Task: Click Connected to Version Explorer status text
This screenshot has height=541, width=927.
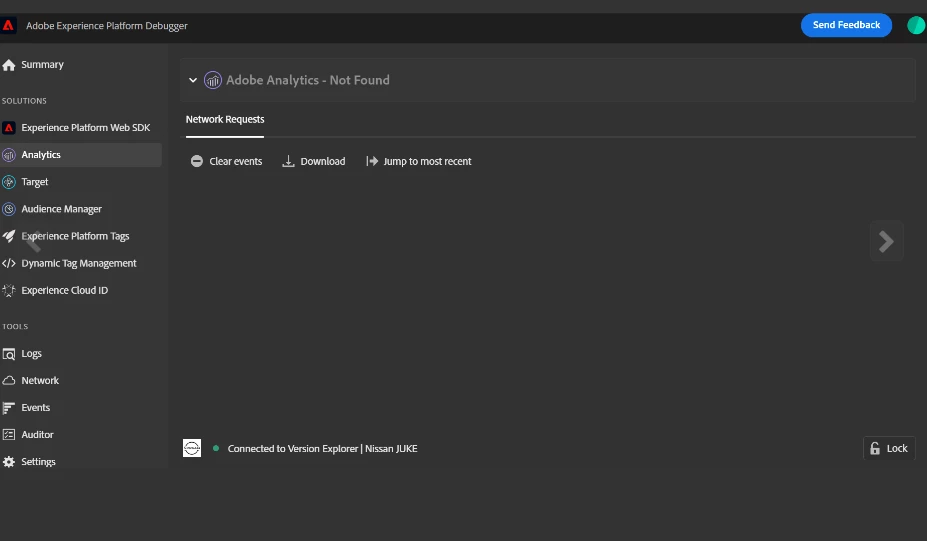Action: pyautogui.click(x=322, y=449)
